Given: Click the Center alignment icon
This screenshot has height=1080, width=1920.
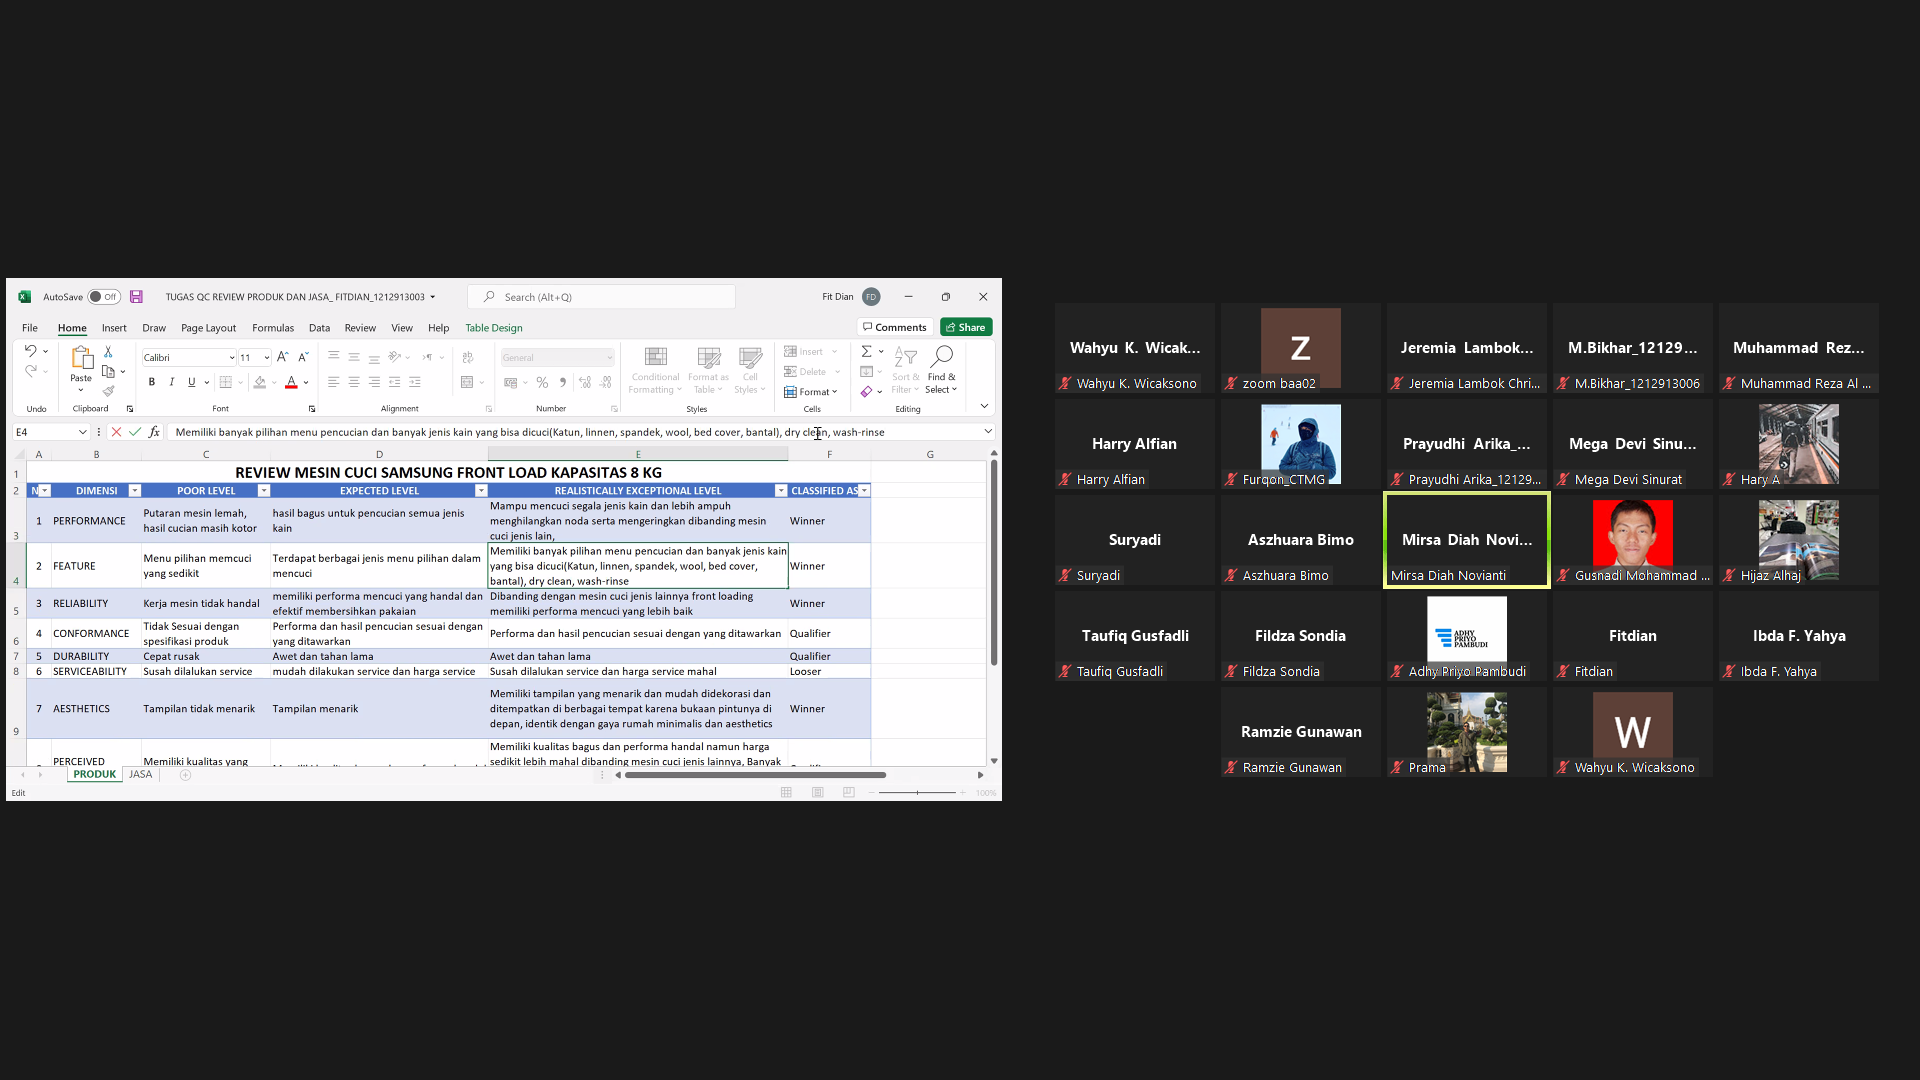Looking at the screenshot, I should (354, 382).
